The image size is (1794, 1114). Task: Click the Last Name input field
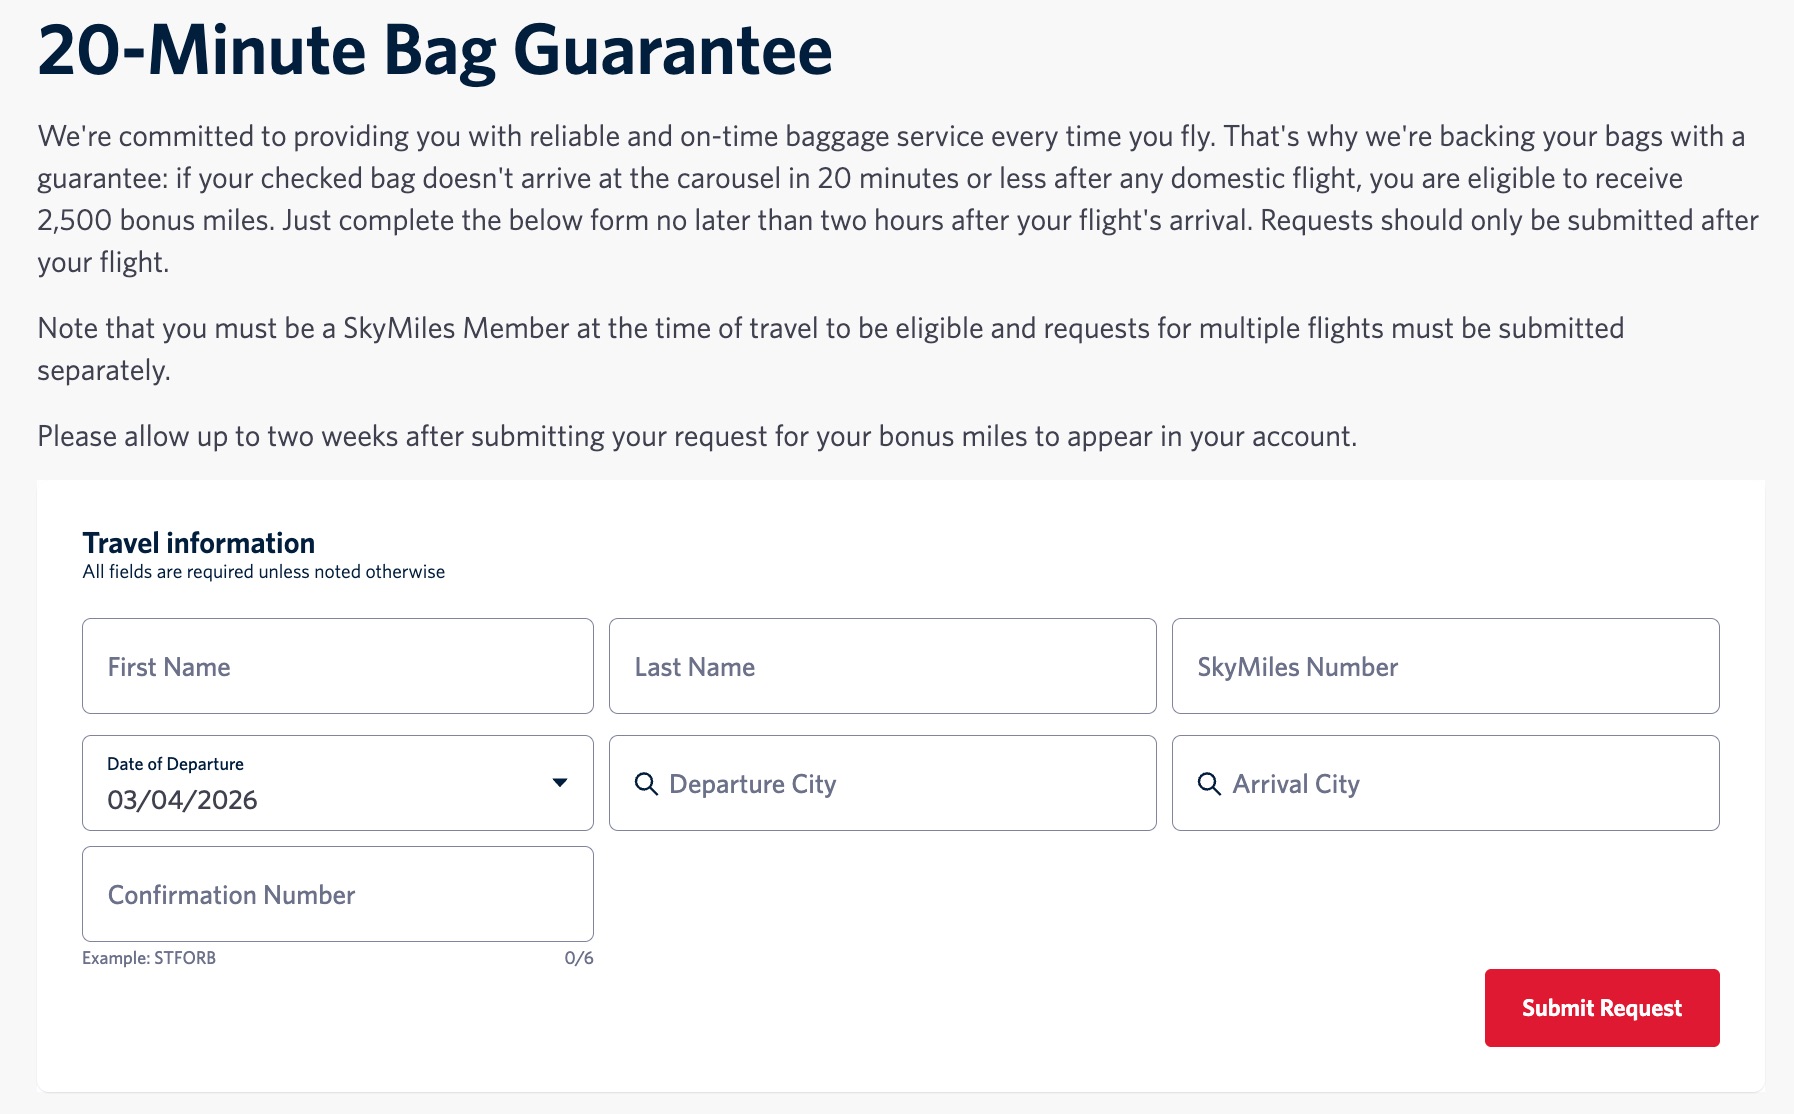(882, 666)
